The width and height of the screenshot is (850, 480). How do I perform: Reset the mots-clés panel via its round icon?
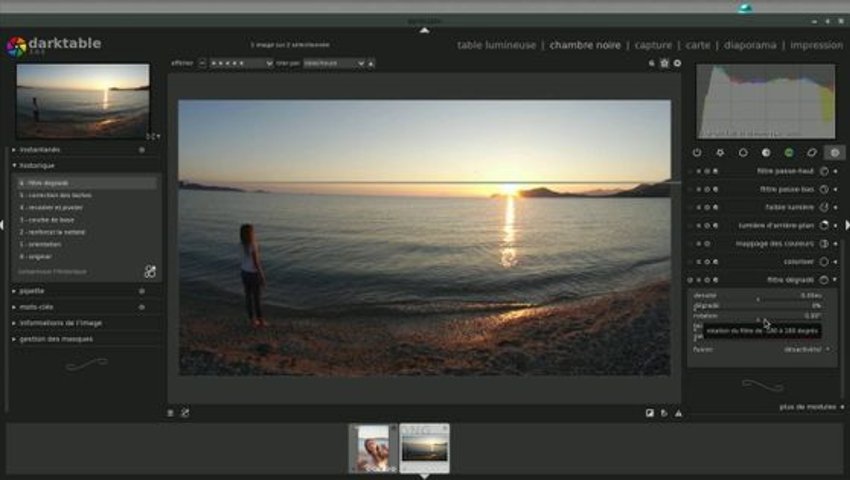141,307
